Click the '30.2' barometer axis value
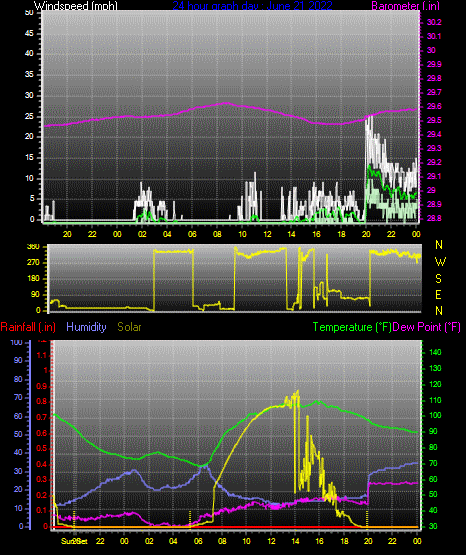The image size is (466, 555). tap(434, 22)
